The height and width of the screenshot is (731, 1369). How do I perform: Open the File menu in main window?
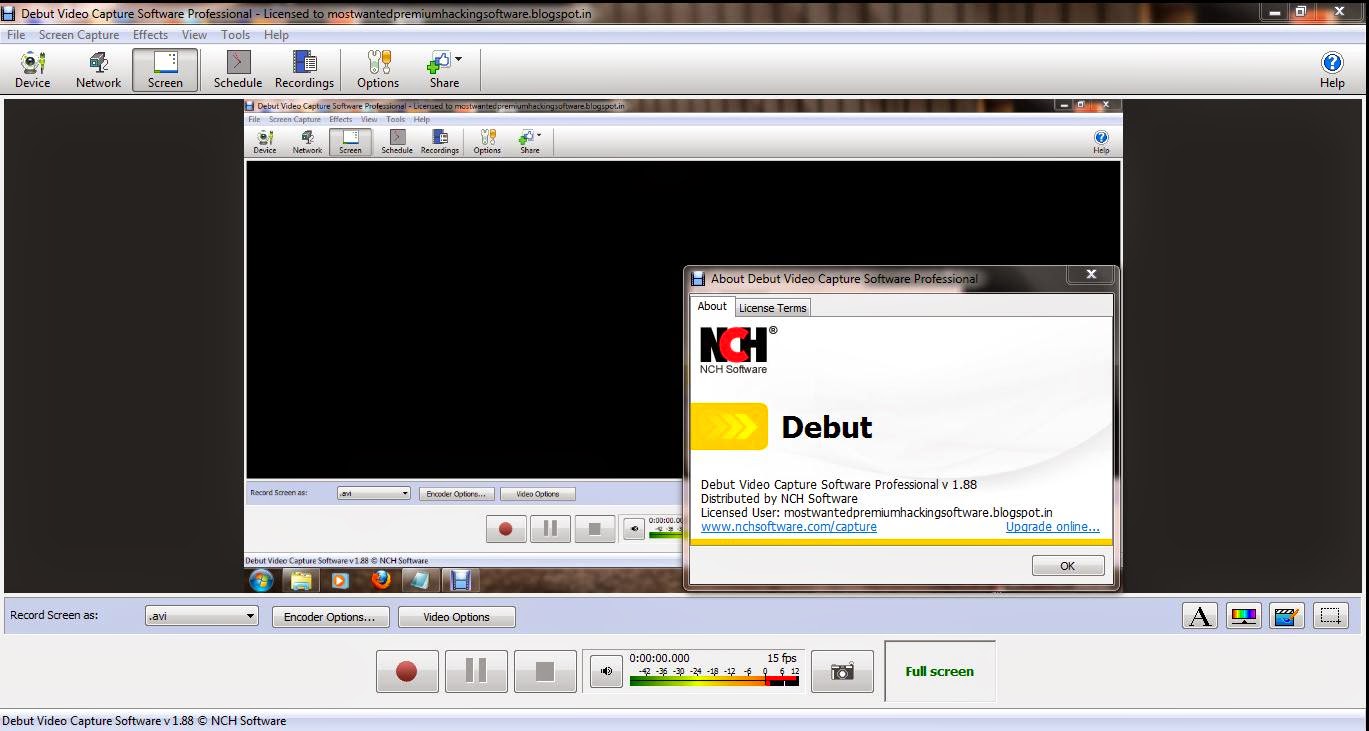(x=16, y=35)
